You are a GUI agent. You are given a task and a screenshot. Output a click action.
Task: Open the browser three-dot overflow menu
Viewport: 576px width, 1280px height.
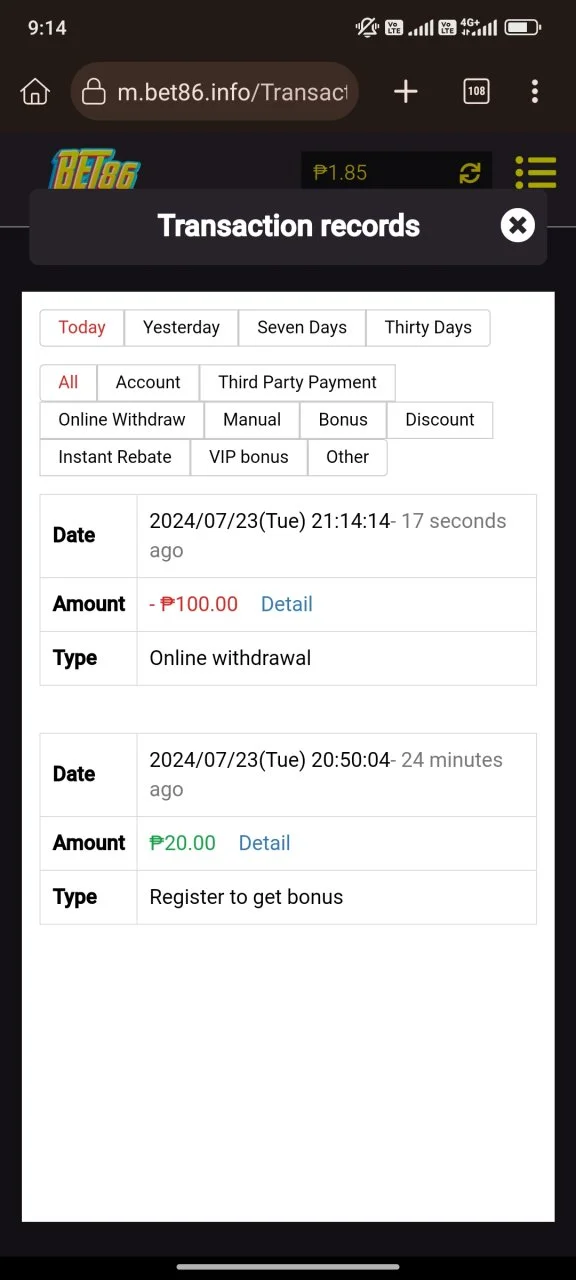pos(535,92)
